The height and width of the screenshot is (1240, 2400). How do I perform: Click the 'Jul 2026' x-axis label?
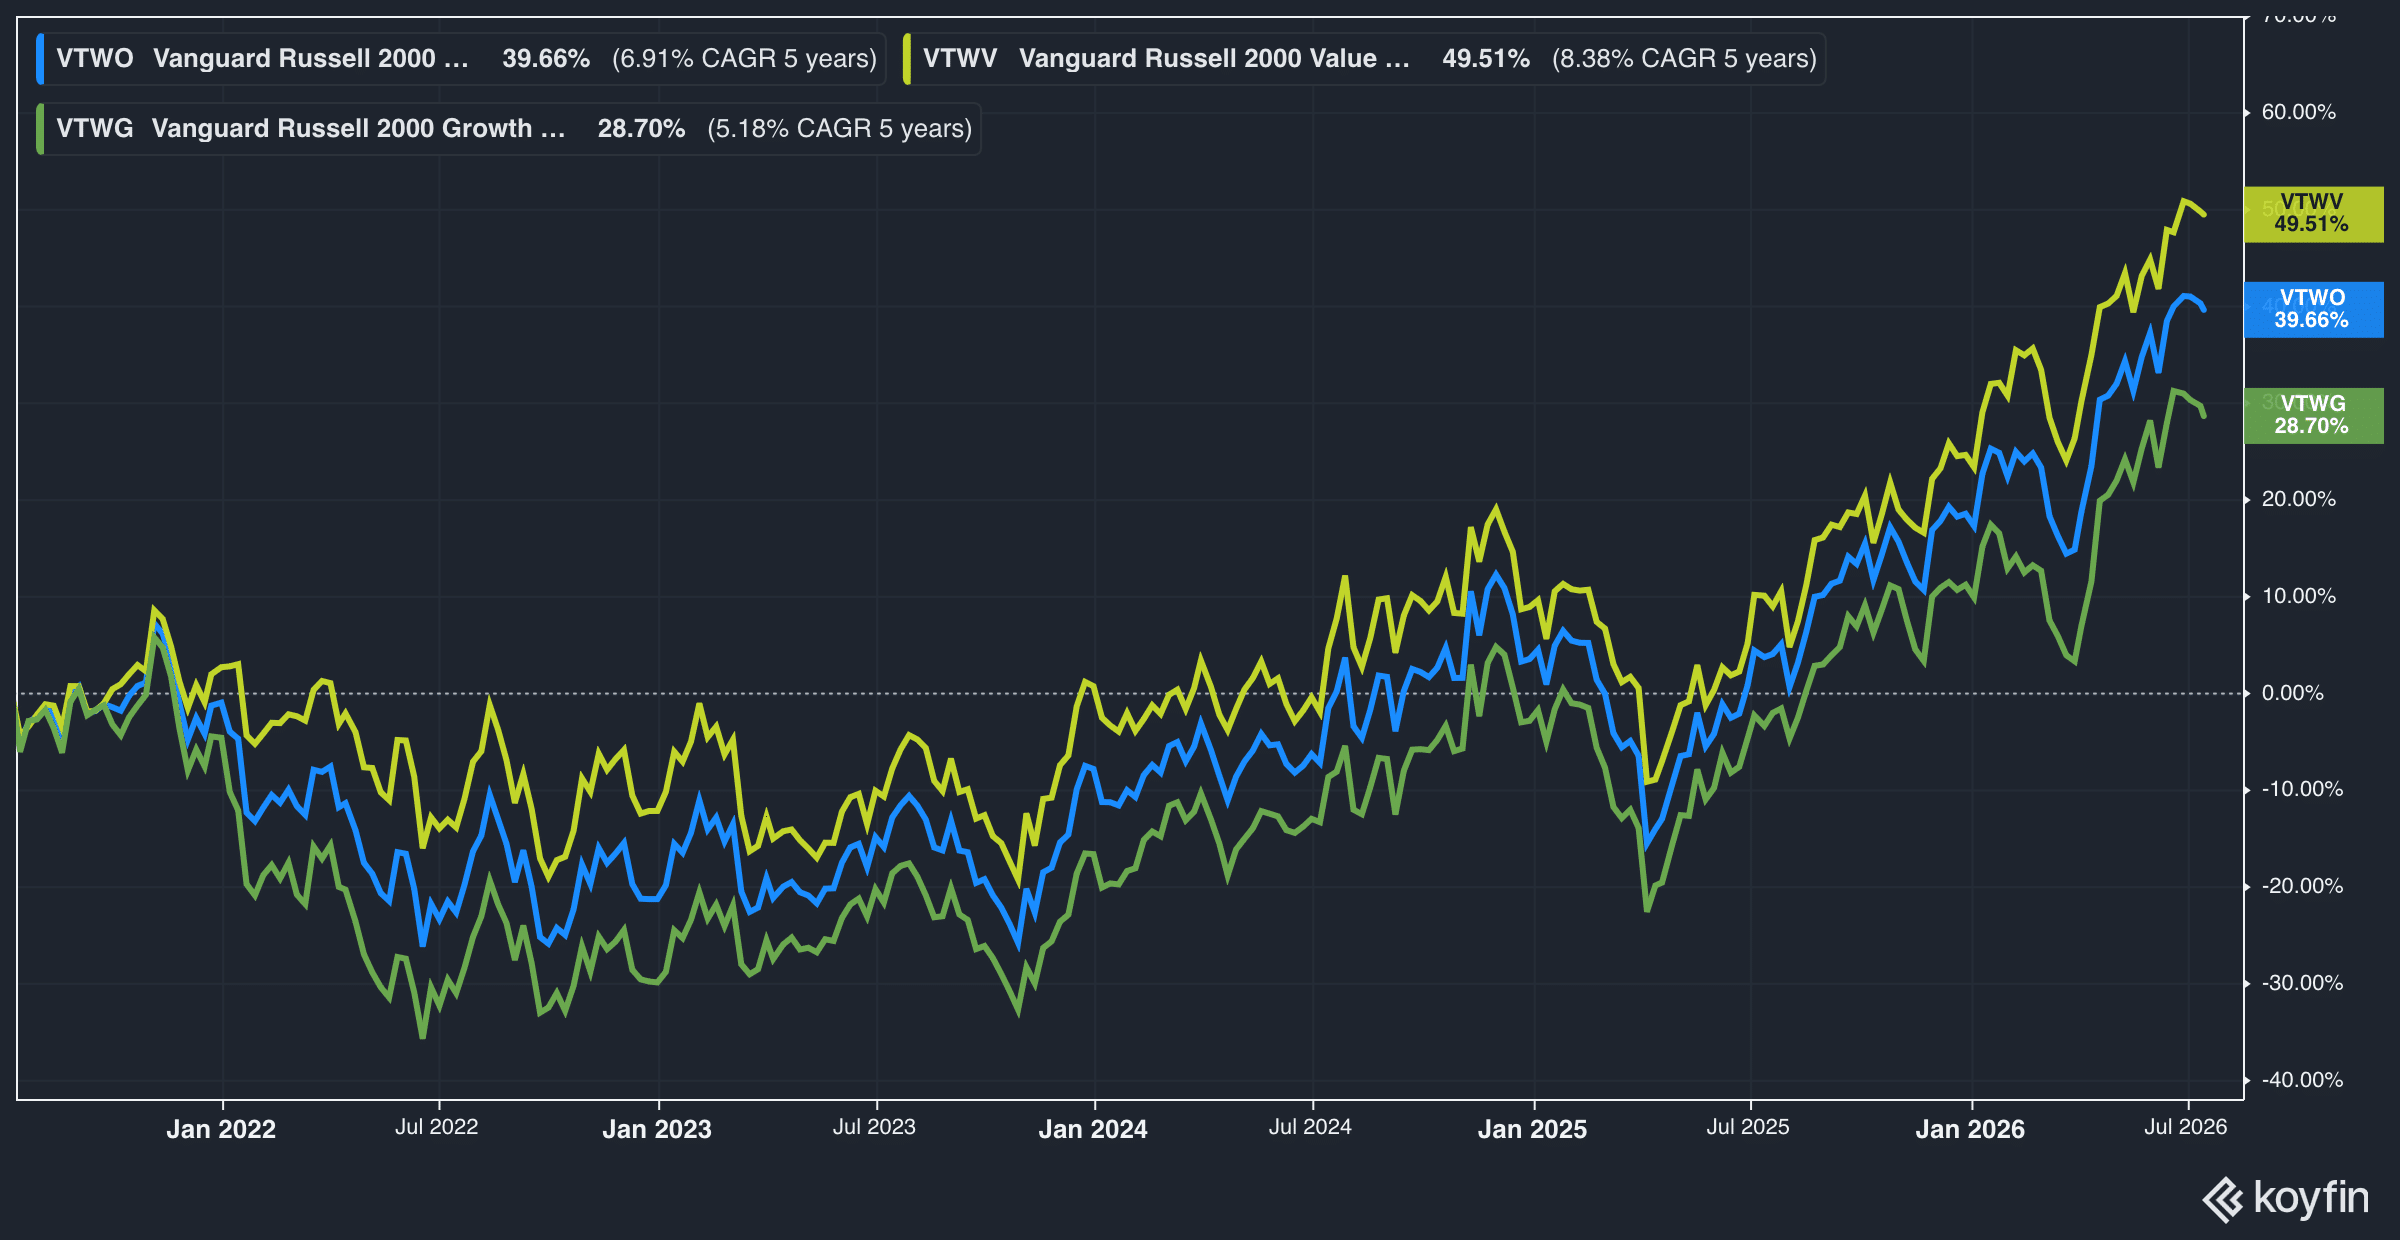[x=2186, y=1127]
